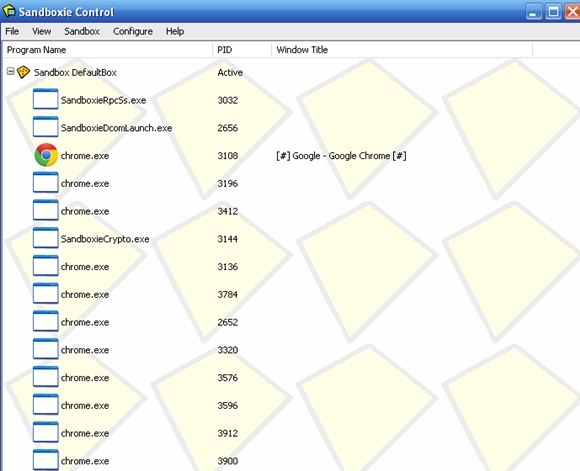The height and width of the screenshot is (471, 580).
Task: Click the PID value 3912
Action: [x=227, y=433]
